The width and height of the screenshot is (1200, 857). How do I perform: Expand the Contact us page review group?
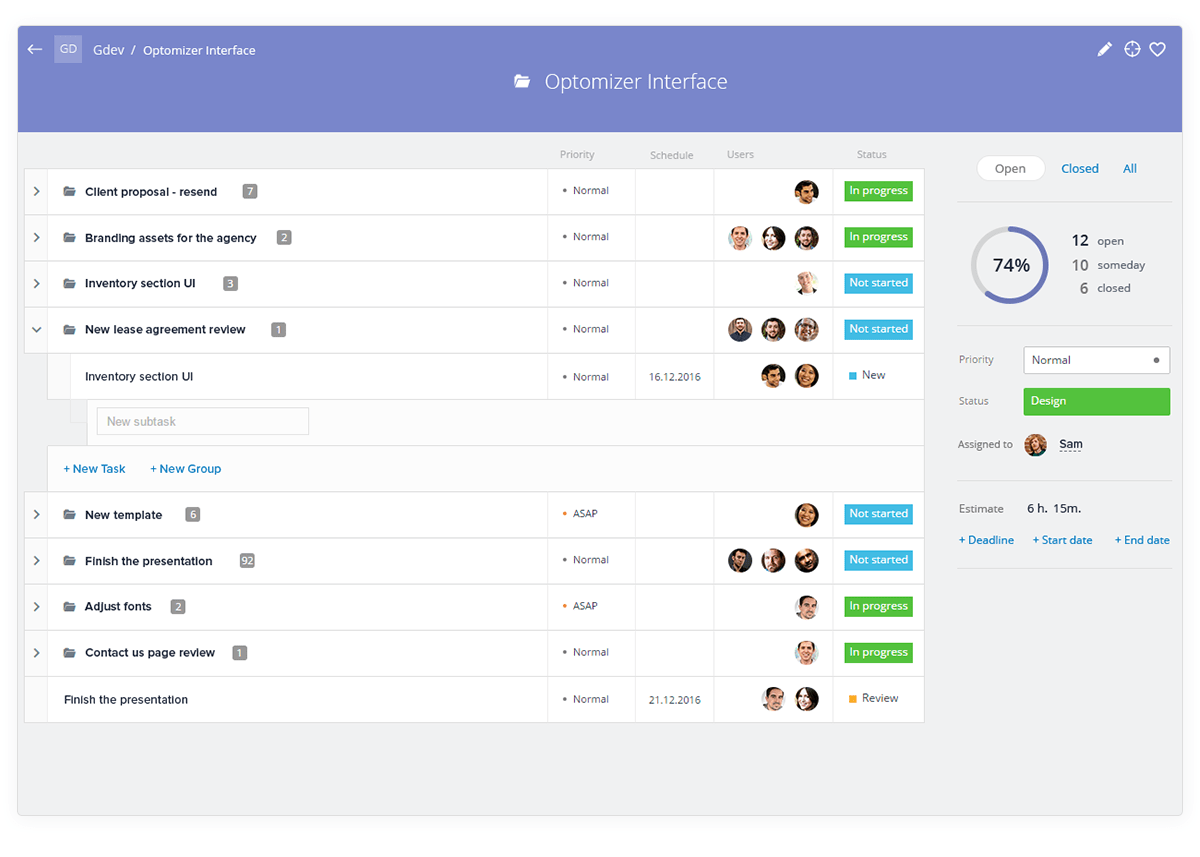36,653
